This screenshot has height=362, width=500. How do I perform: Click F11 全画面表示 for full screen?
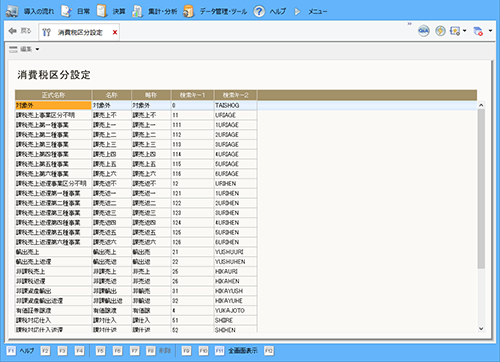(236, 351)
